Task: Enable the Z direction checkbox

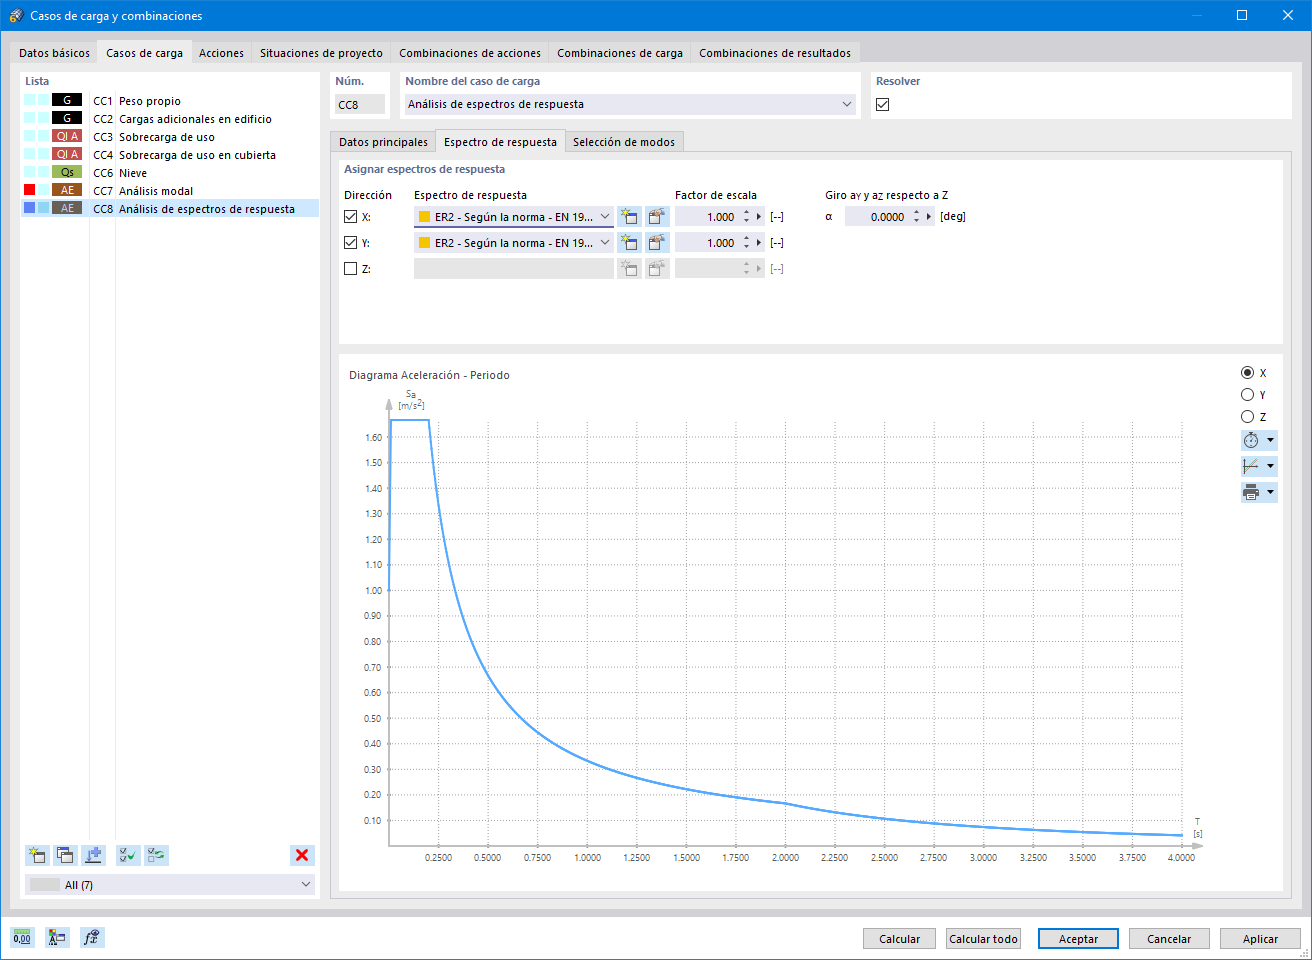Action: pyautogui.click(x=350, y=268)
